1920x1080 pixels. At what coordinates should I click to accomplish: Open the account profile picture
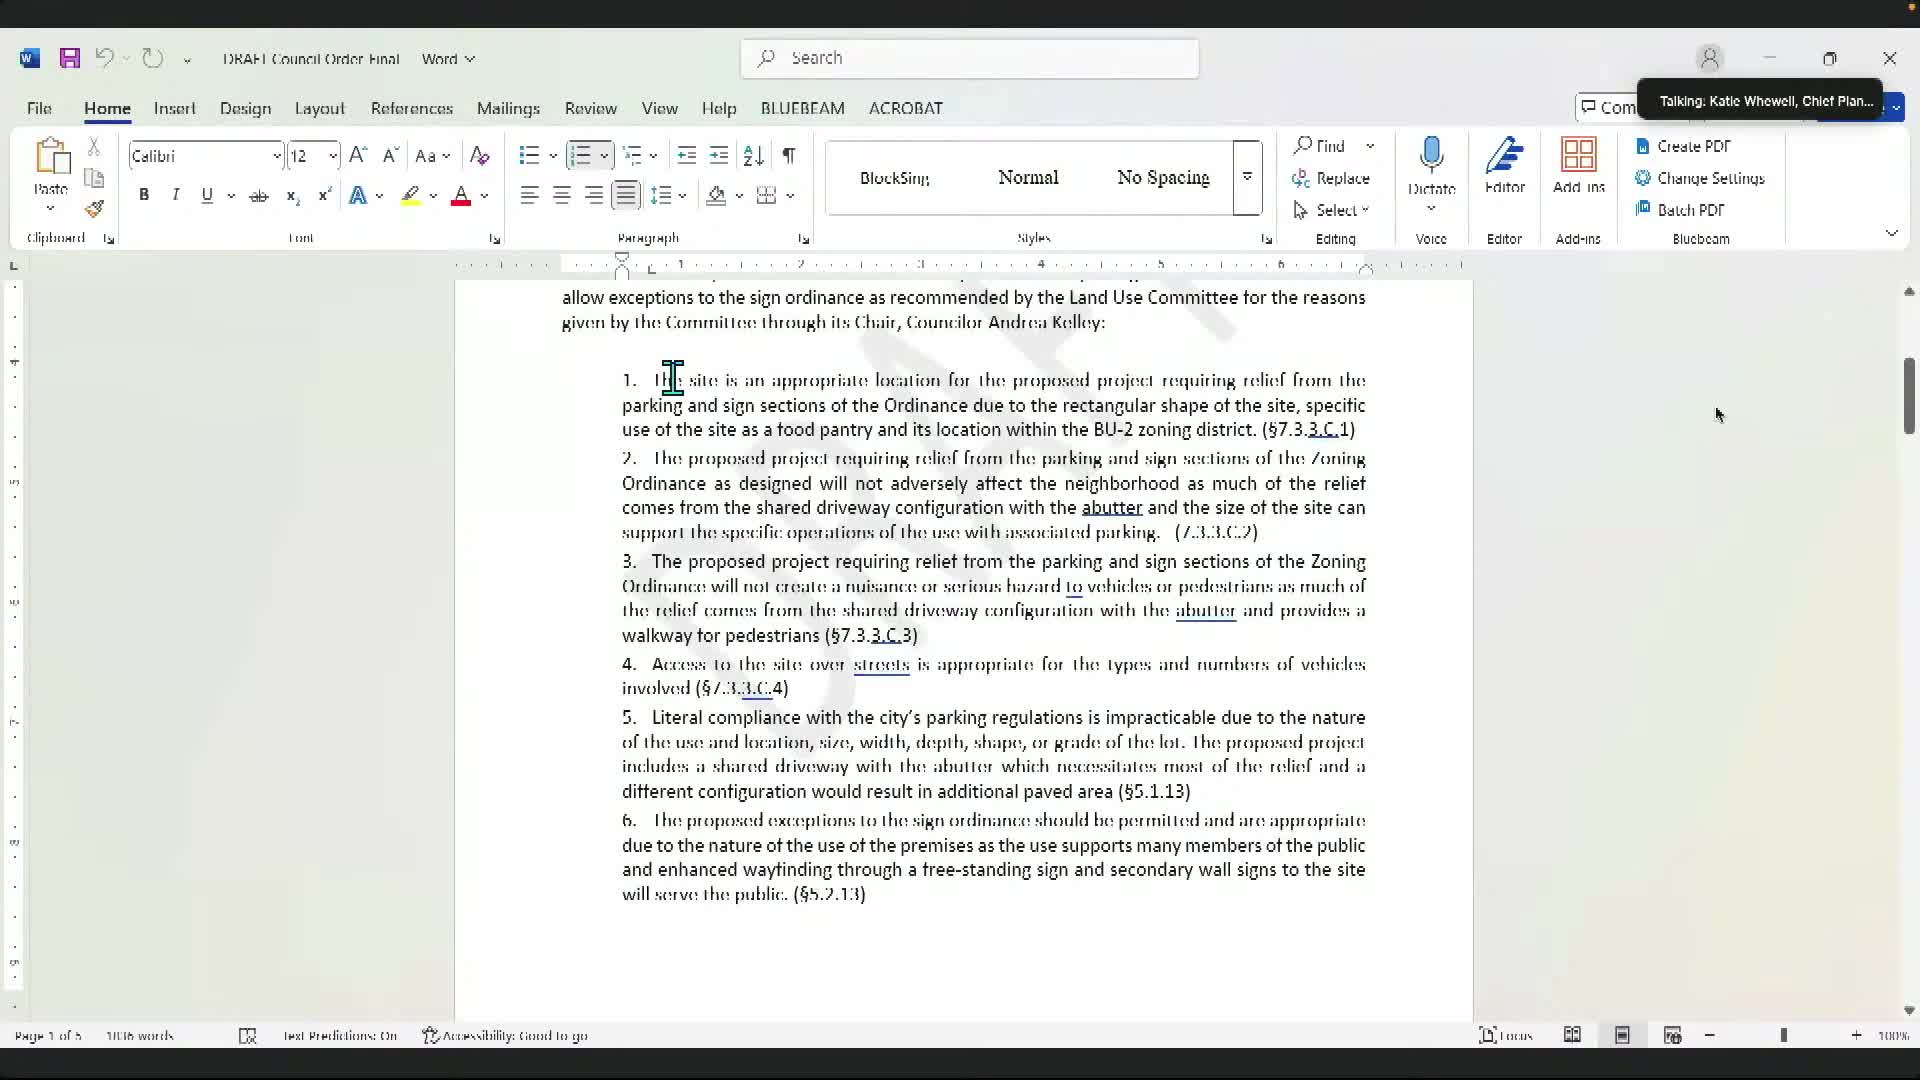click(1709, 58)
